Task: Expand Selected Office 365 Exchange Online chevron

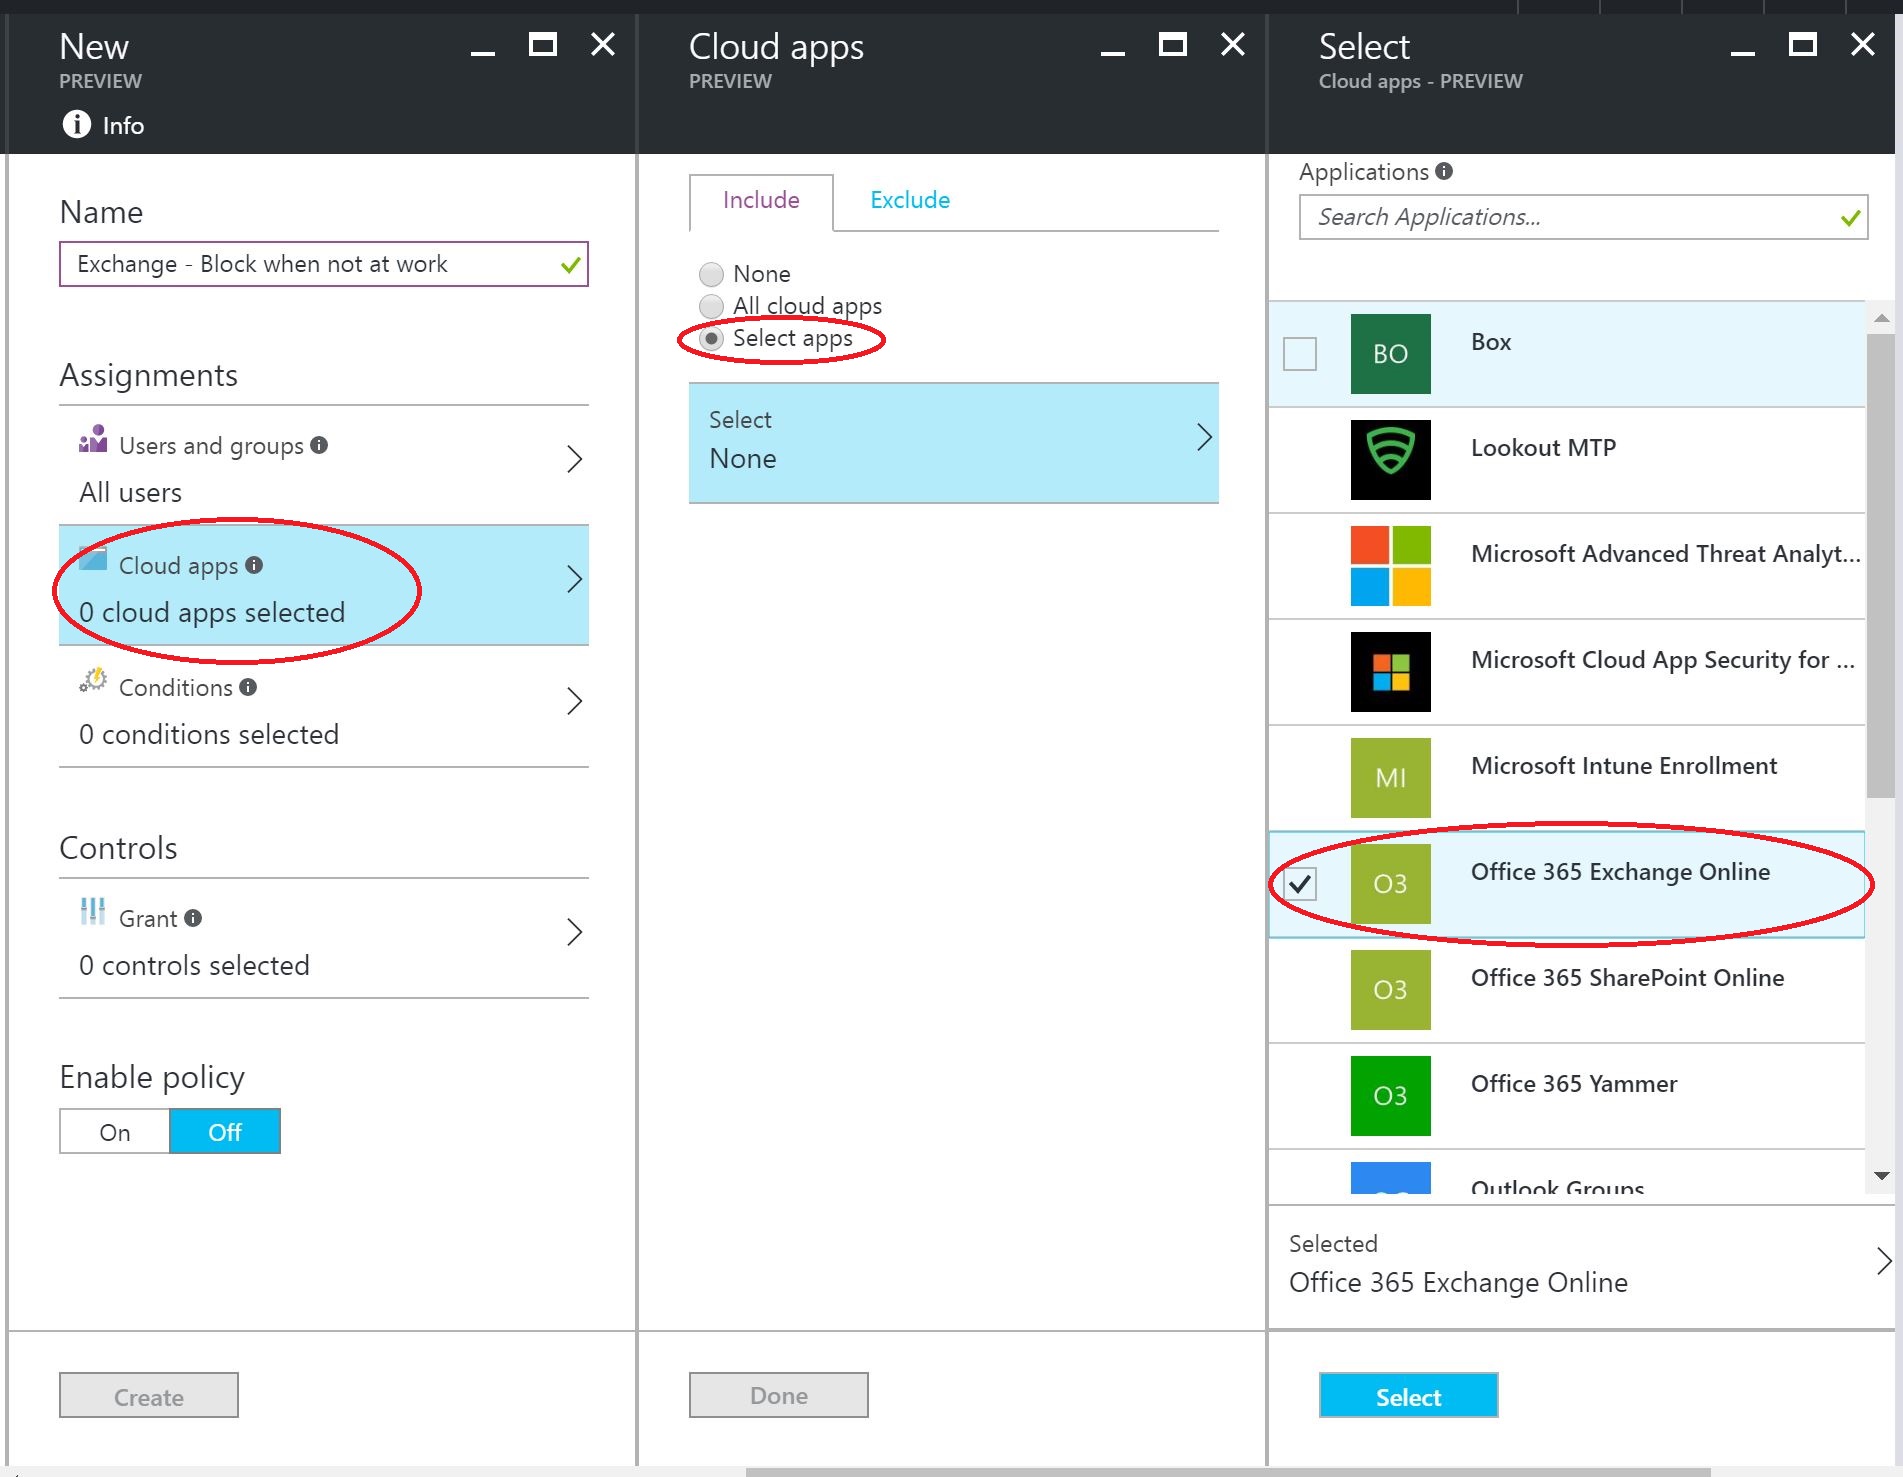Action: pyautogui.click(x=1884, y=1261)
